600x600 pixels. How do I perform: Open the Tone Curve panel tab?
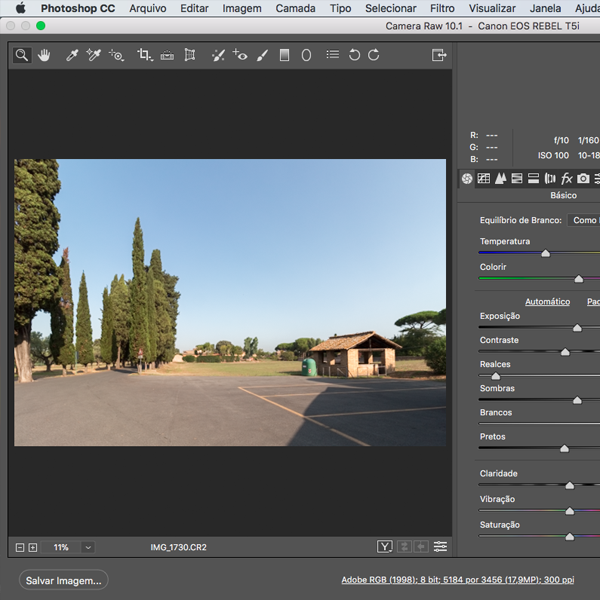[x=483, y=179]
